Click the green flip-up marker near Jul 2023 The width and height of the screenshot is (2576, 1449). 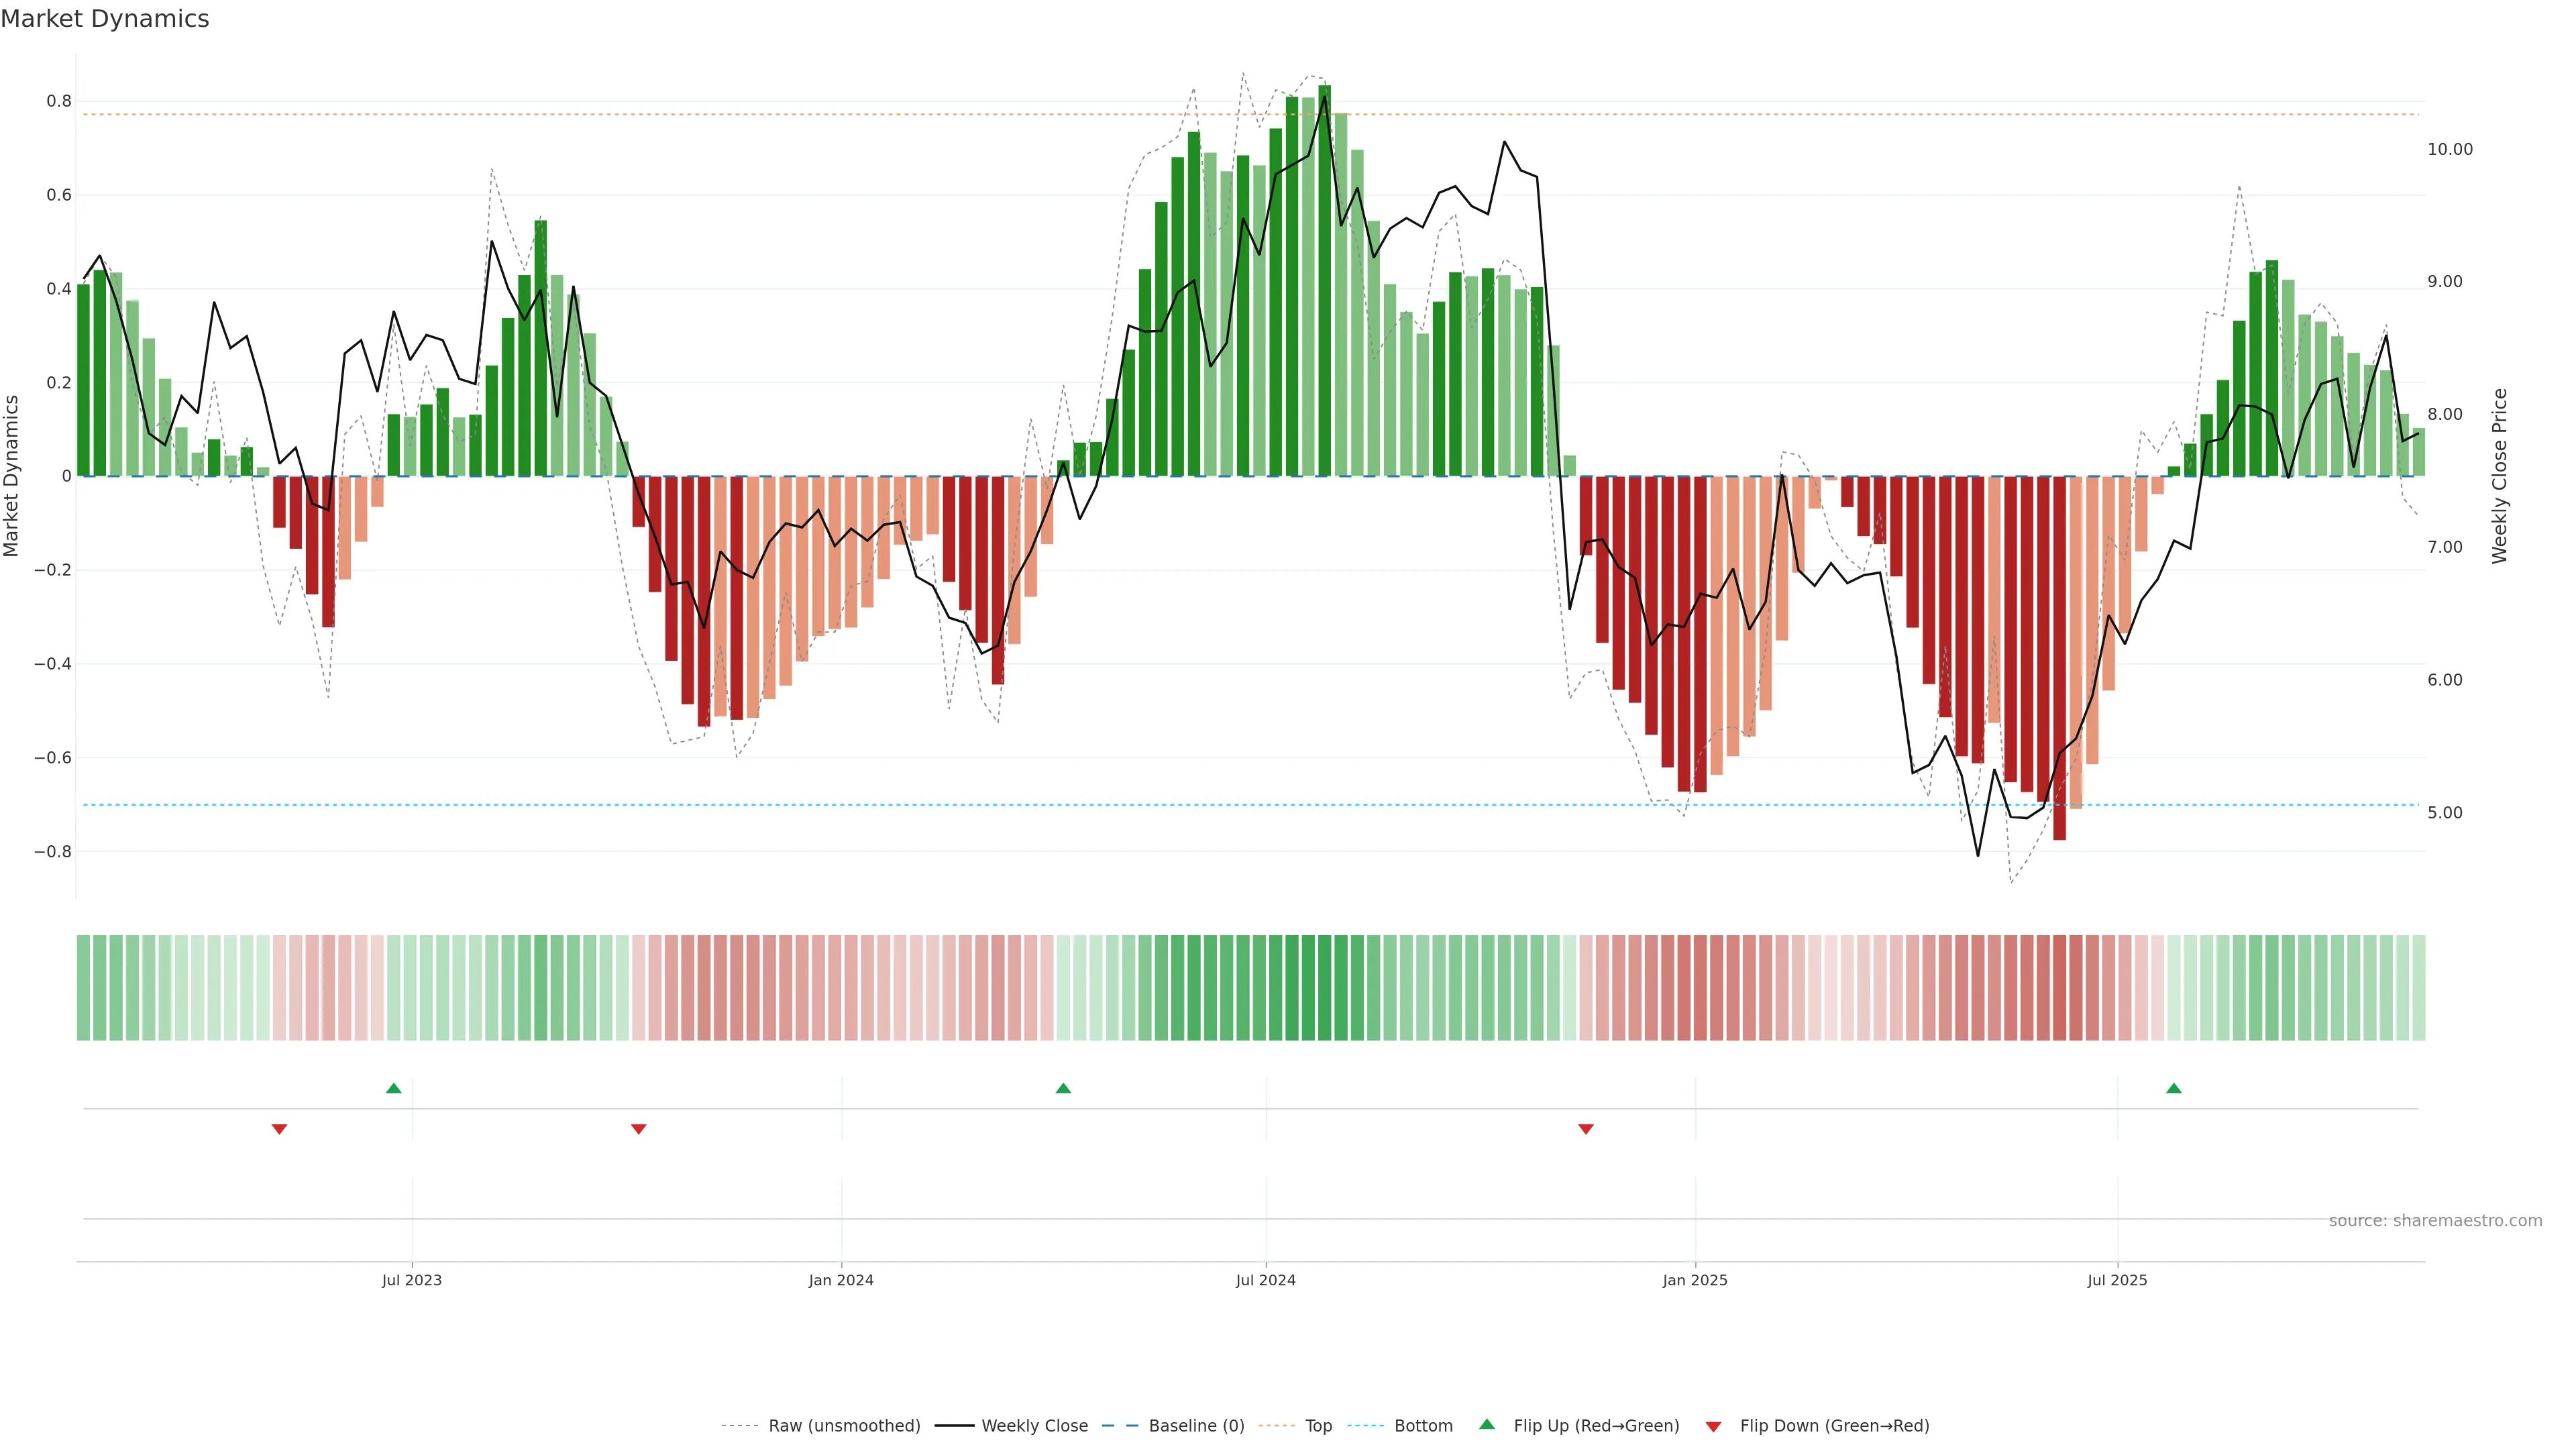coord(394,1088)
